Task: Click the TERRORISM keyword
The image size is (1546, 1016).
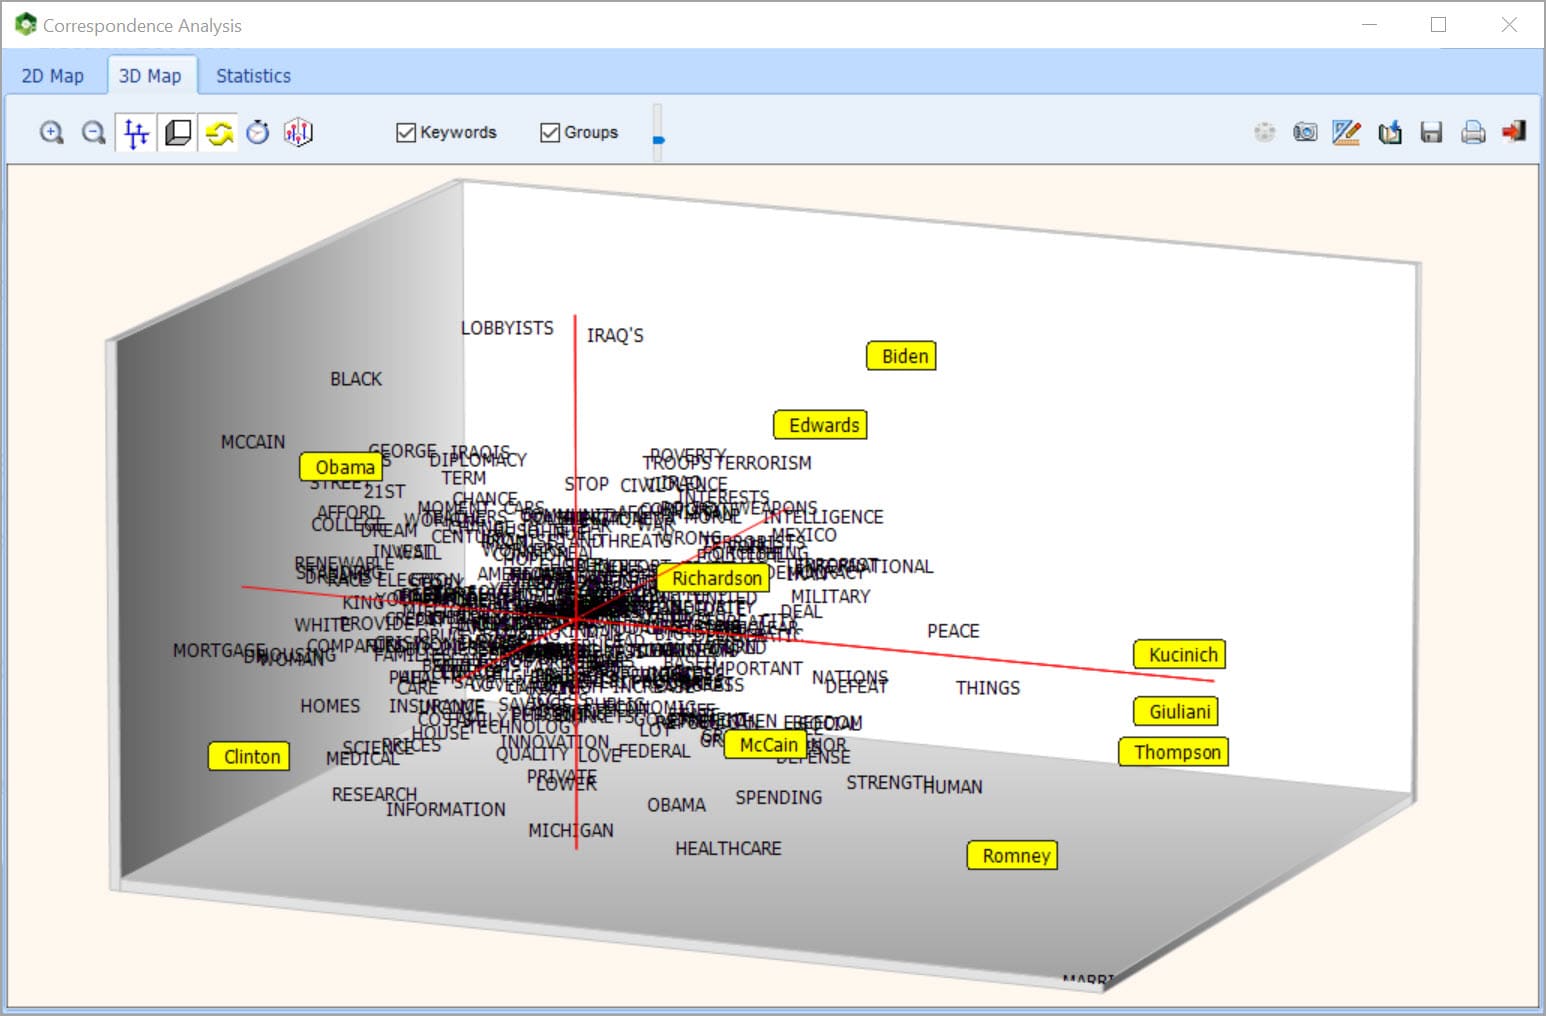Action: tap(763, 463)
